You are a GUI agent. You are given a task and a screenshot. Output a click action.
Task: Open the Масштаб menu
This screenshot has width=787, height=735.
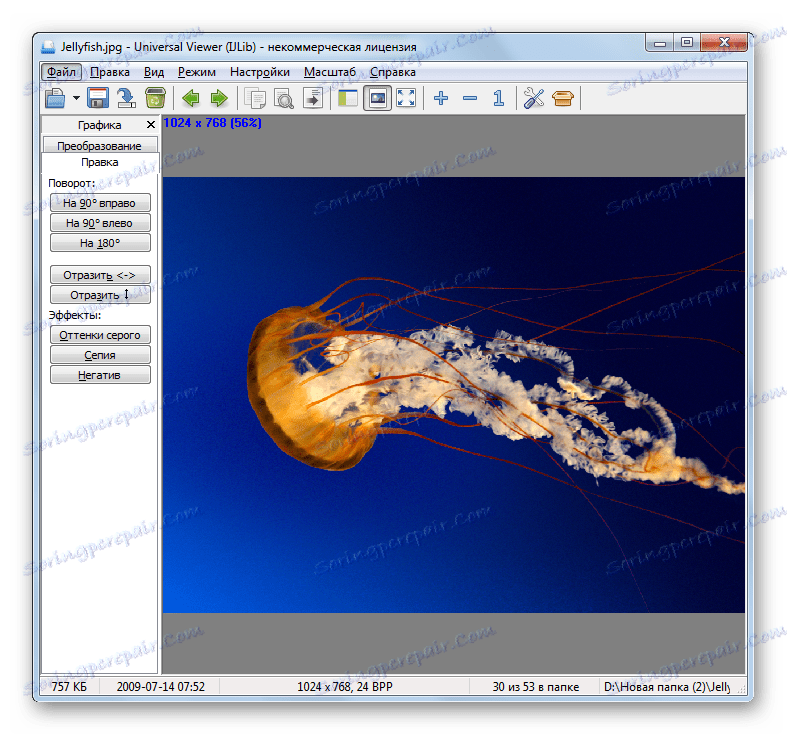click(330, 72)
